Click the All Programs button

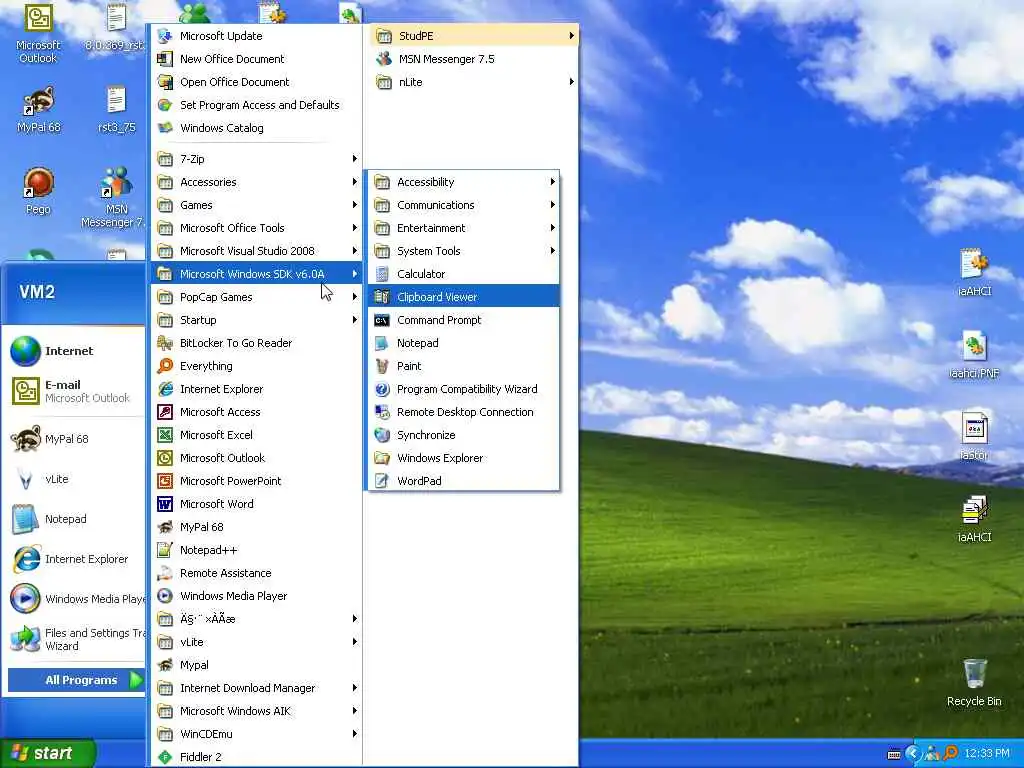[76, 680]
